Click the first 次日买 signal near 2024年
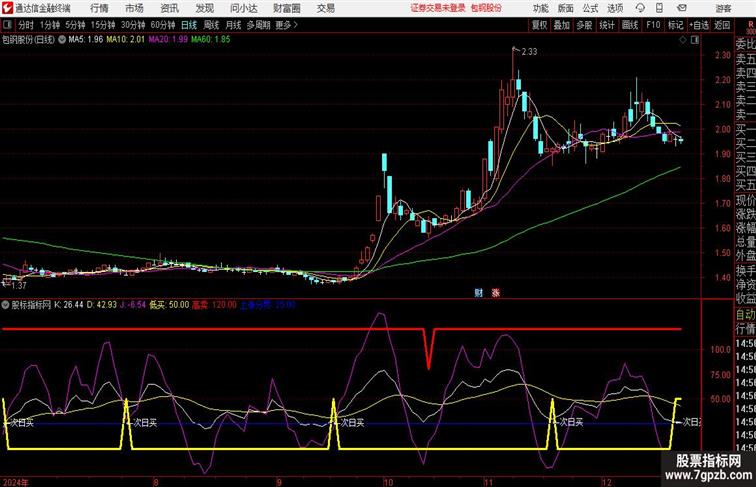This screenshot has width=756, height=487. 22,423
